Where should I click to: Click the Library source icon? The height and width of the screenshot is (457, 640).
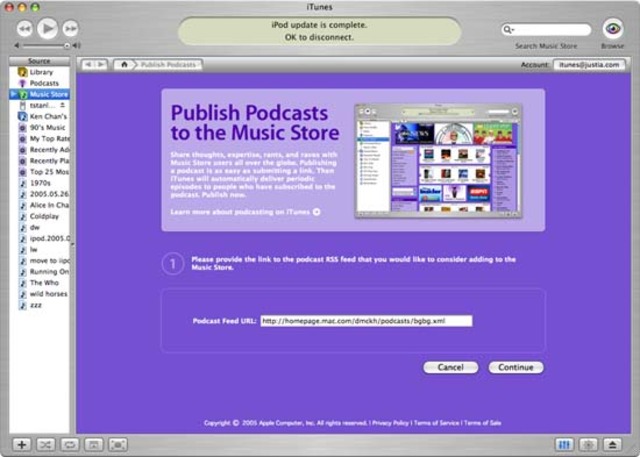(22, 72)
